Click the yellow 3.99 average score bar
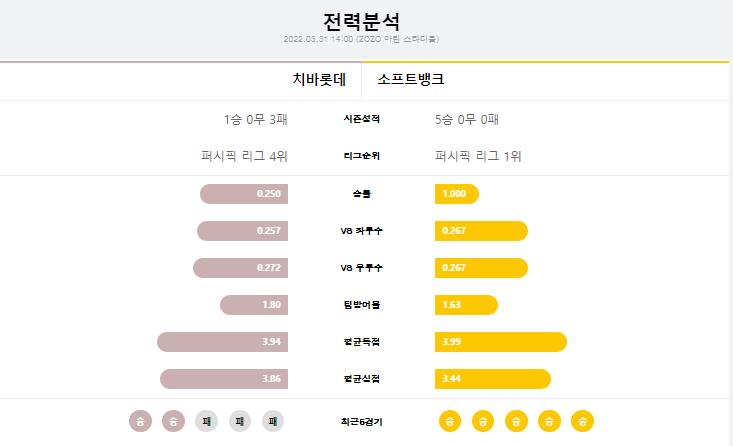The image size is (733, 446). (501, 342)
